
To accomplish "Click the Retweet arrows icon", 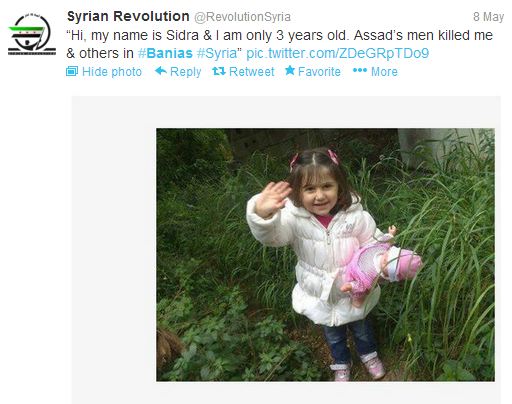I will pos(219,71).
